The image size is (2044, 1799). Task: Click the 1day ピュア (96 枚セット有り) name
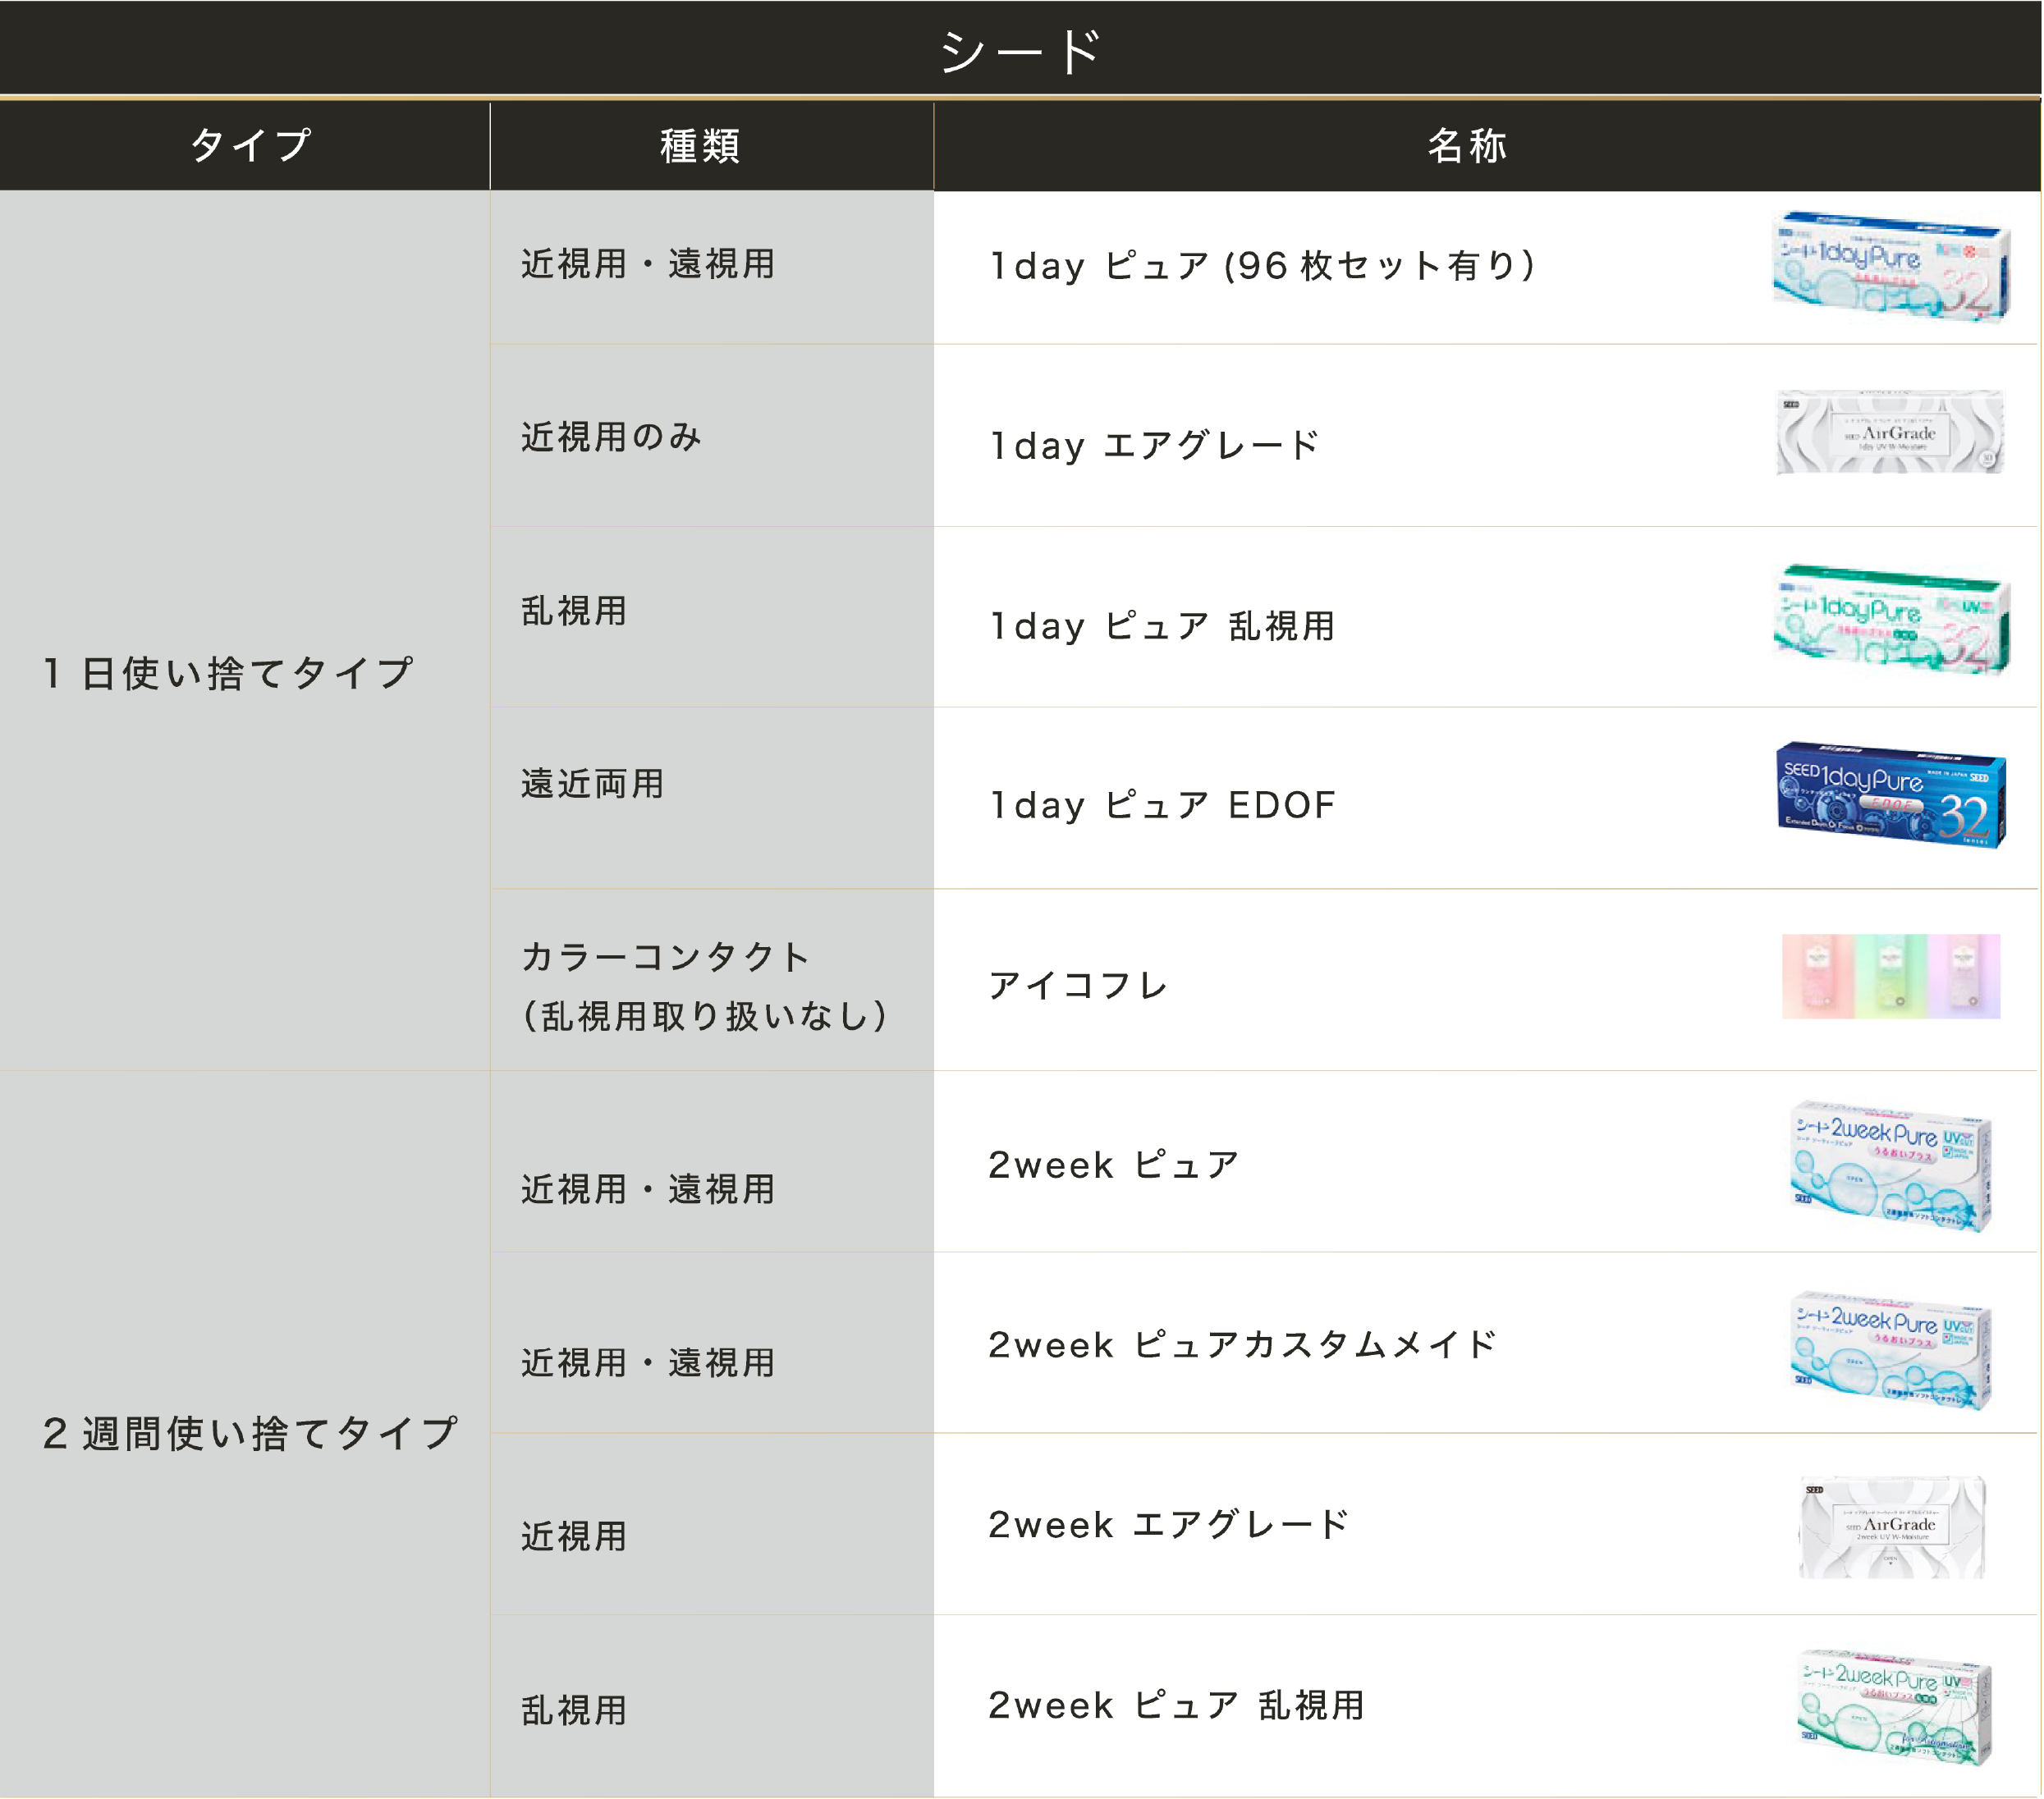[x=1262, y=266]
